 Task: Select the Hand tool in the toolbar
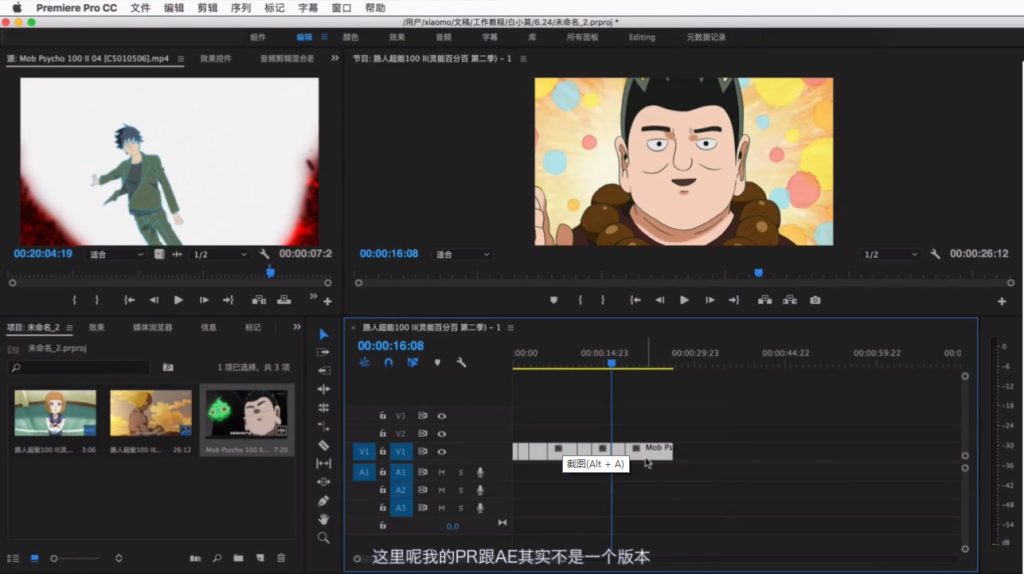(323, 519)
